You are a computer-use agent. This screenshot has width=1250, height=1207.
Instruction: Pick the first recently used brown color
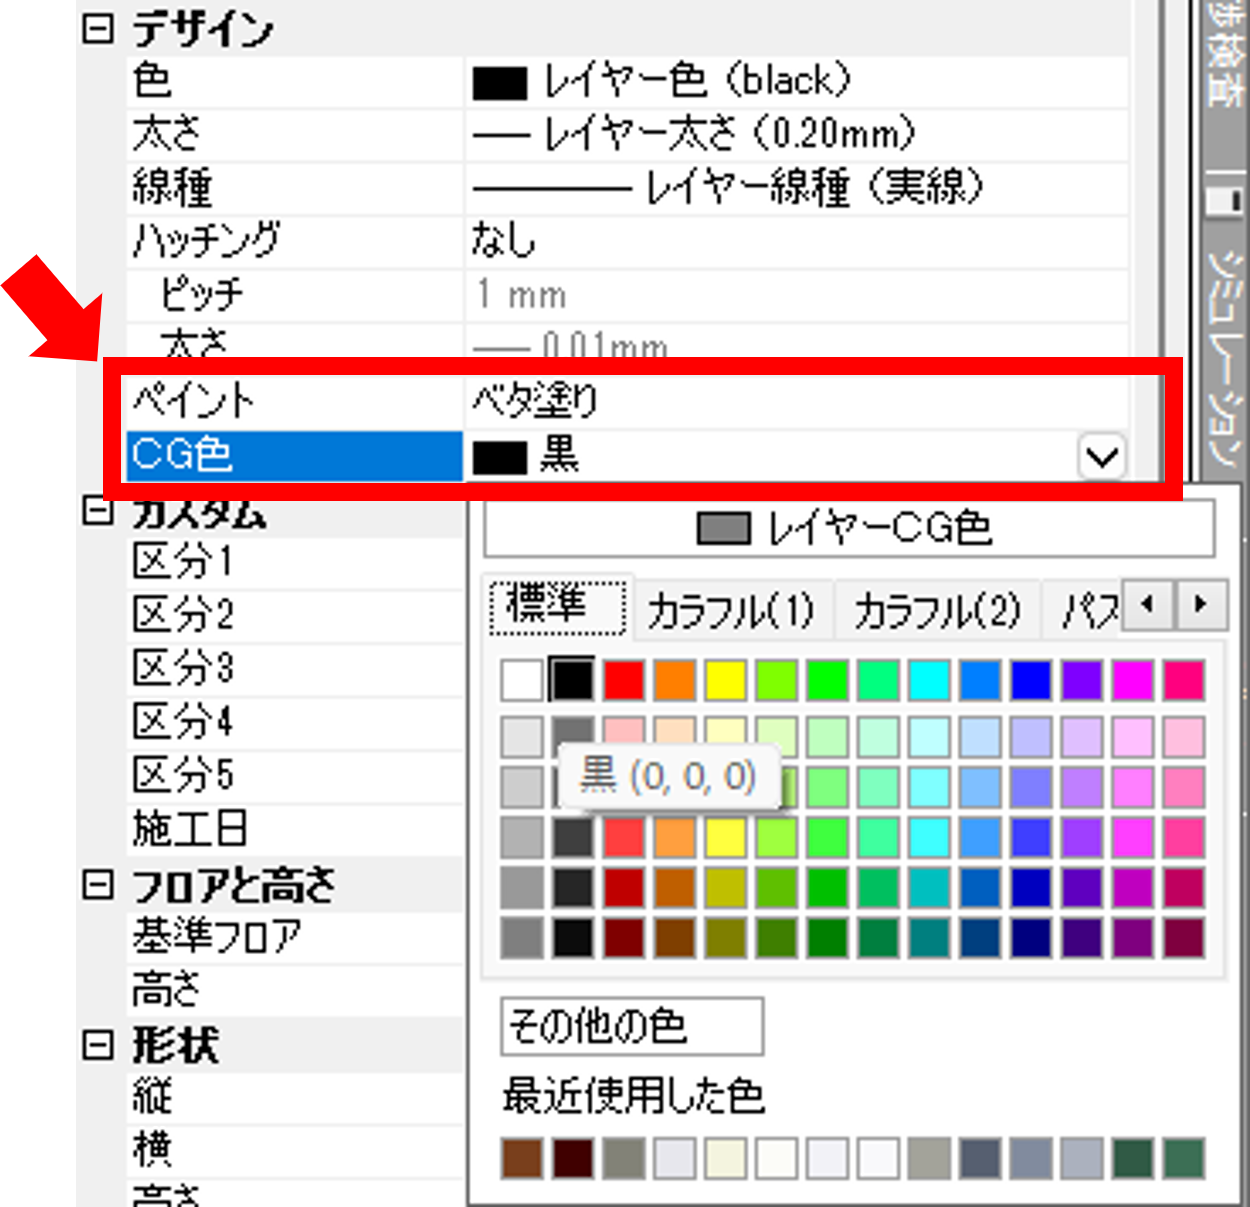click(521, 1159)
